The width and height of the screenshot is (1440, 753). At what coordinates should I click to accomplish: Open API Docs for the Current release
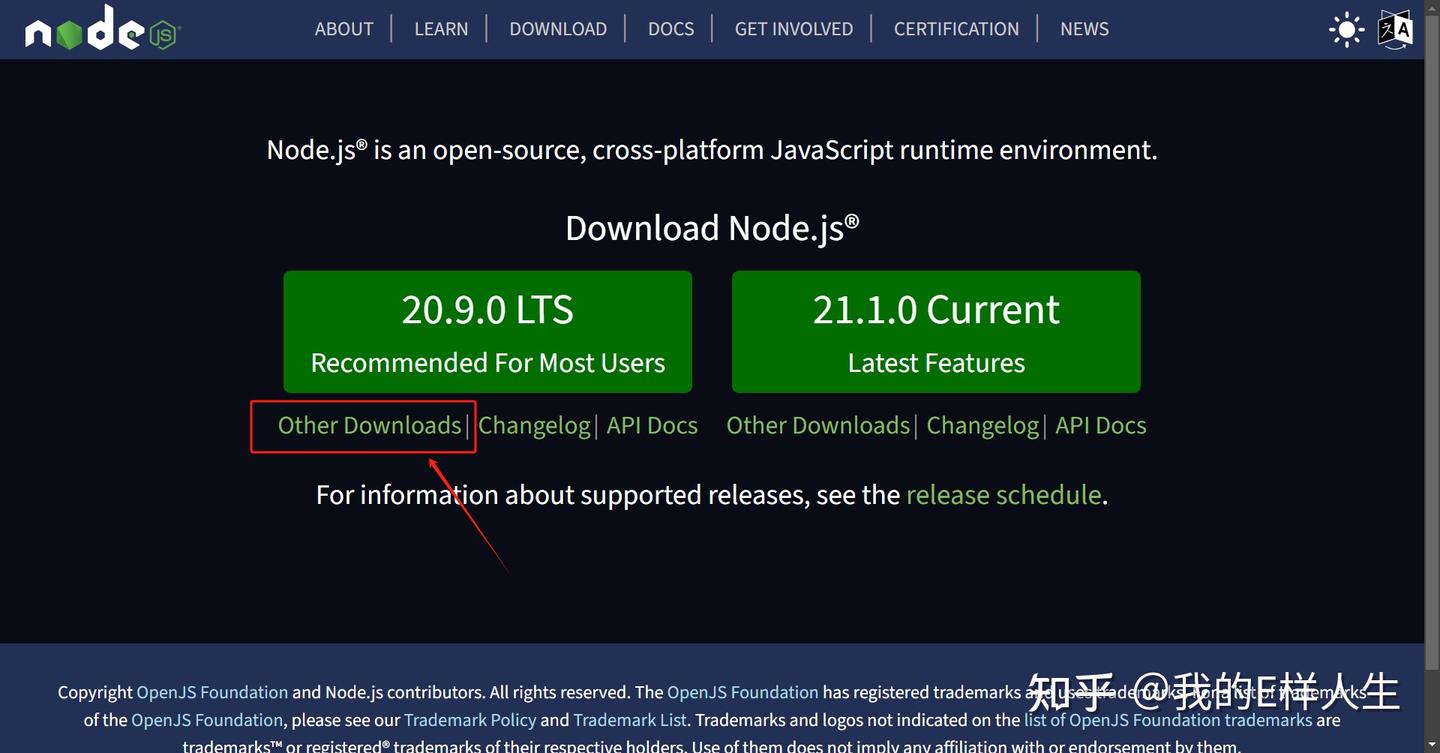click(1100, 425)
